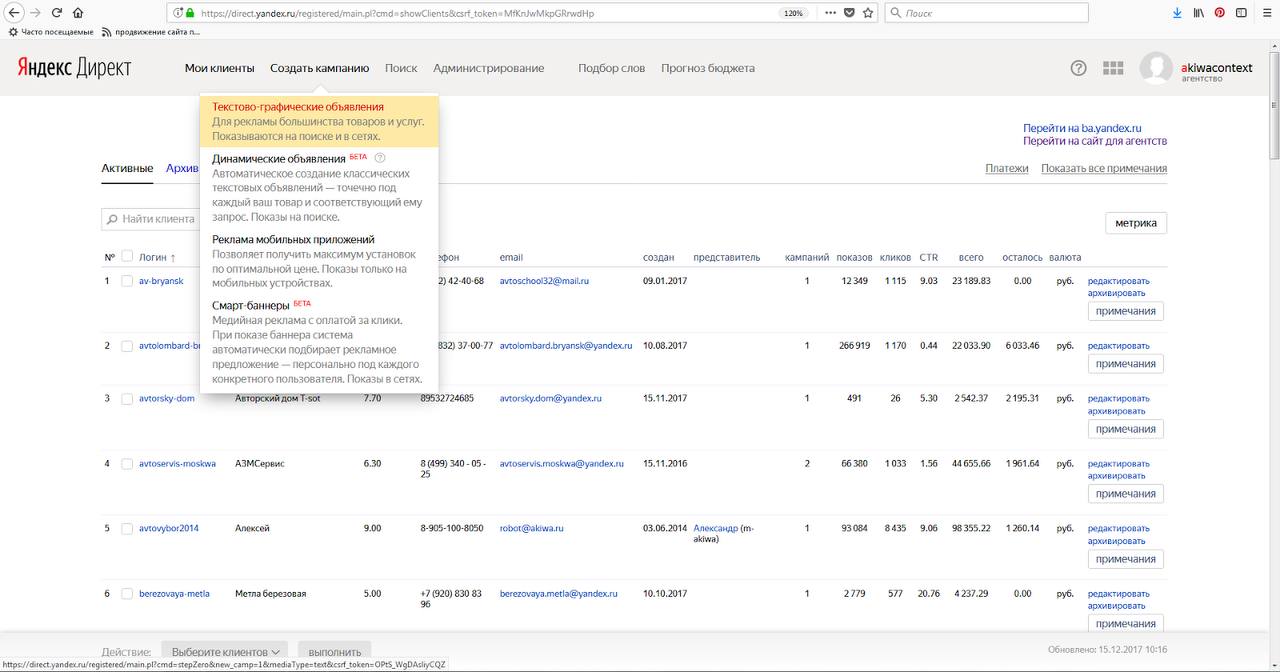Reload the page with the refresh icon
This screenshot has width=1280, height=672.
click(x=56, y=13)
